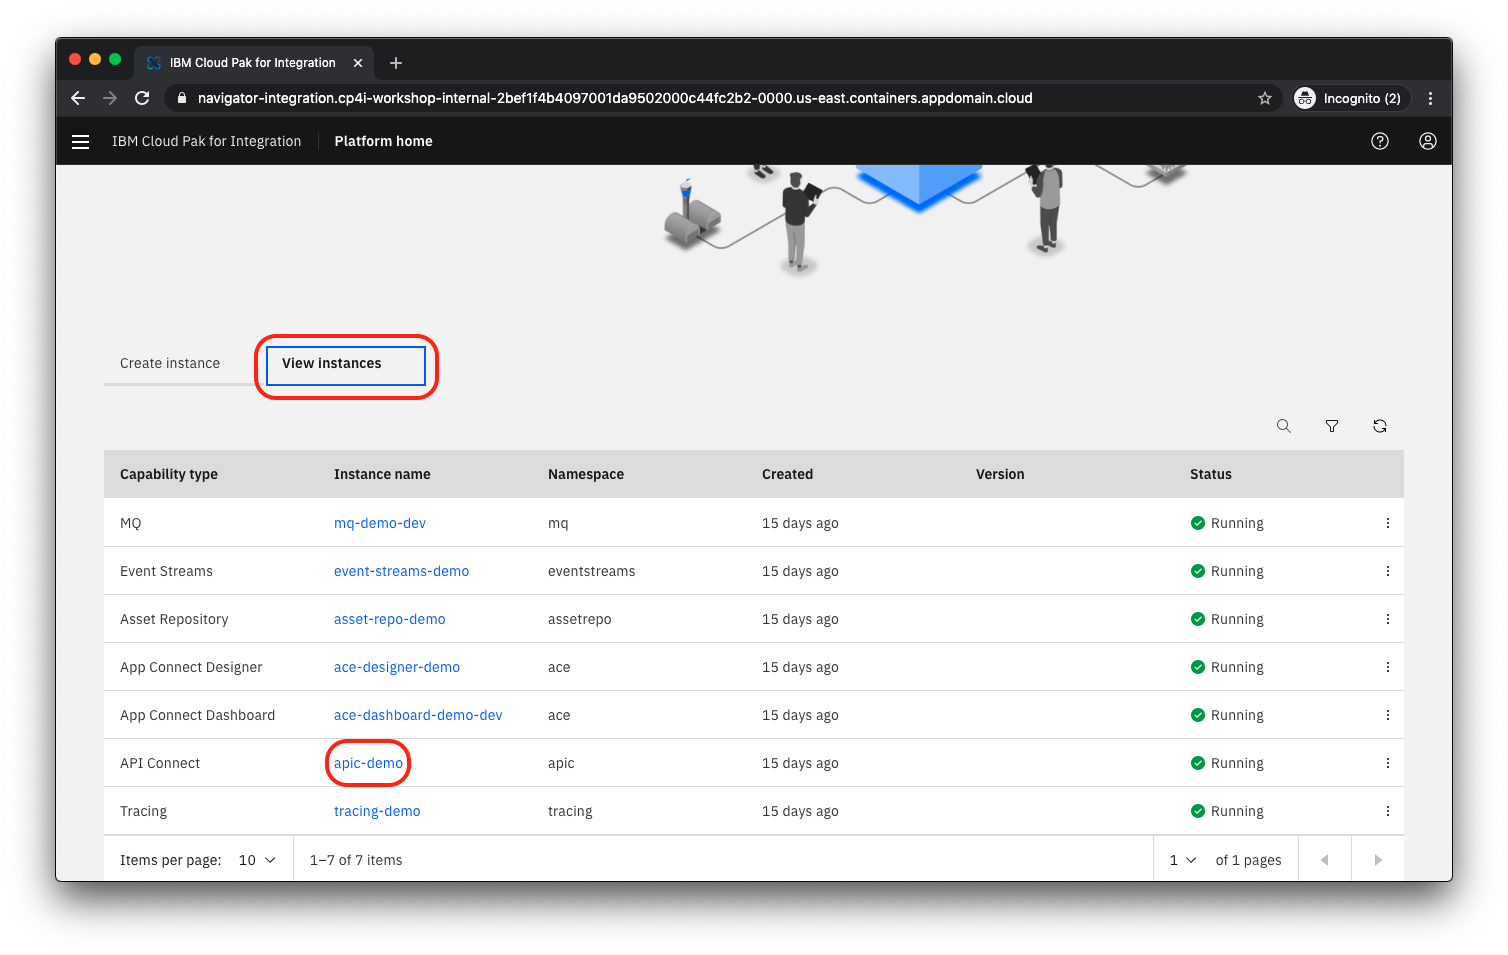Image resolution: width=1508 pixels, height=955 pixels.
Task: Click the browser address bar URL
Action: tap(615, 98)
